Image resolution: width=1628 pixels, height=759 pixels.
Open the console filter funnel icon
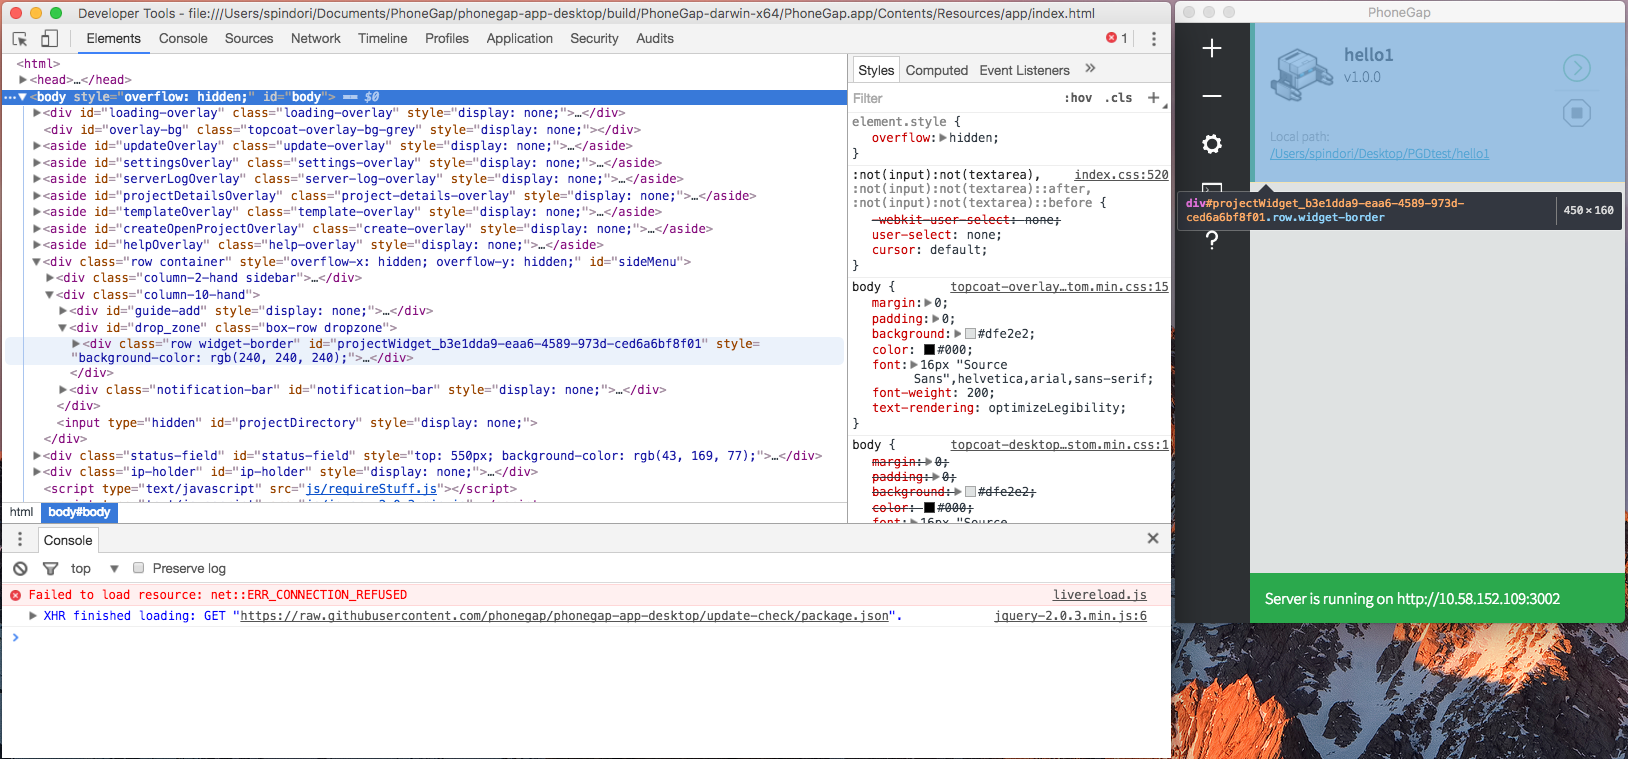(50, 568)
